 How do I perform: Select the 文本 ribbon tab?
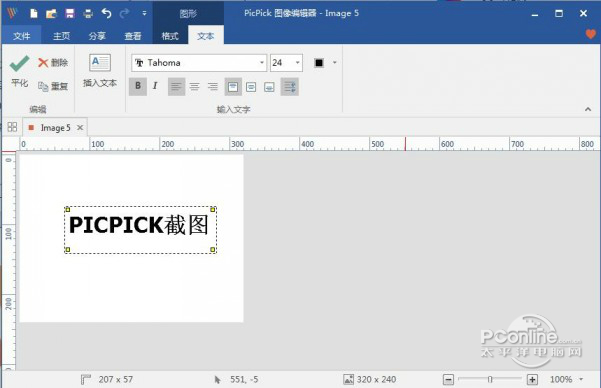206,36
